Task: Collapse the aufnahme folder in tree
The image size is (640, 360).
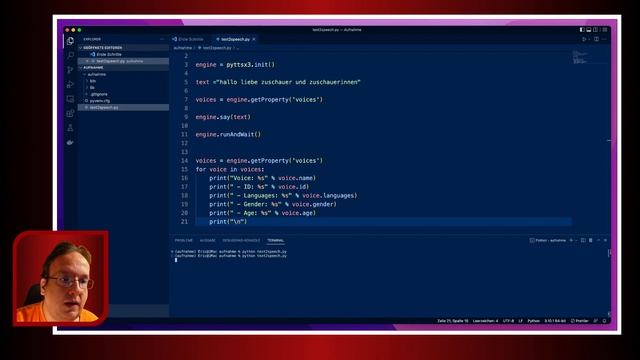Action: click(x=124, y=74)
